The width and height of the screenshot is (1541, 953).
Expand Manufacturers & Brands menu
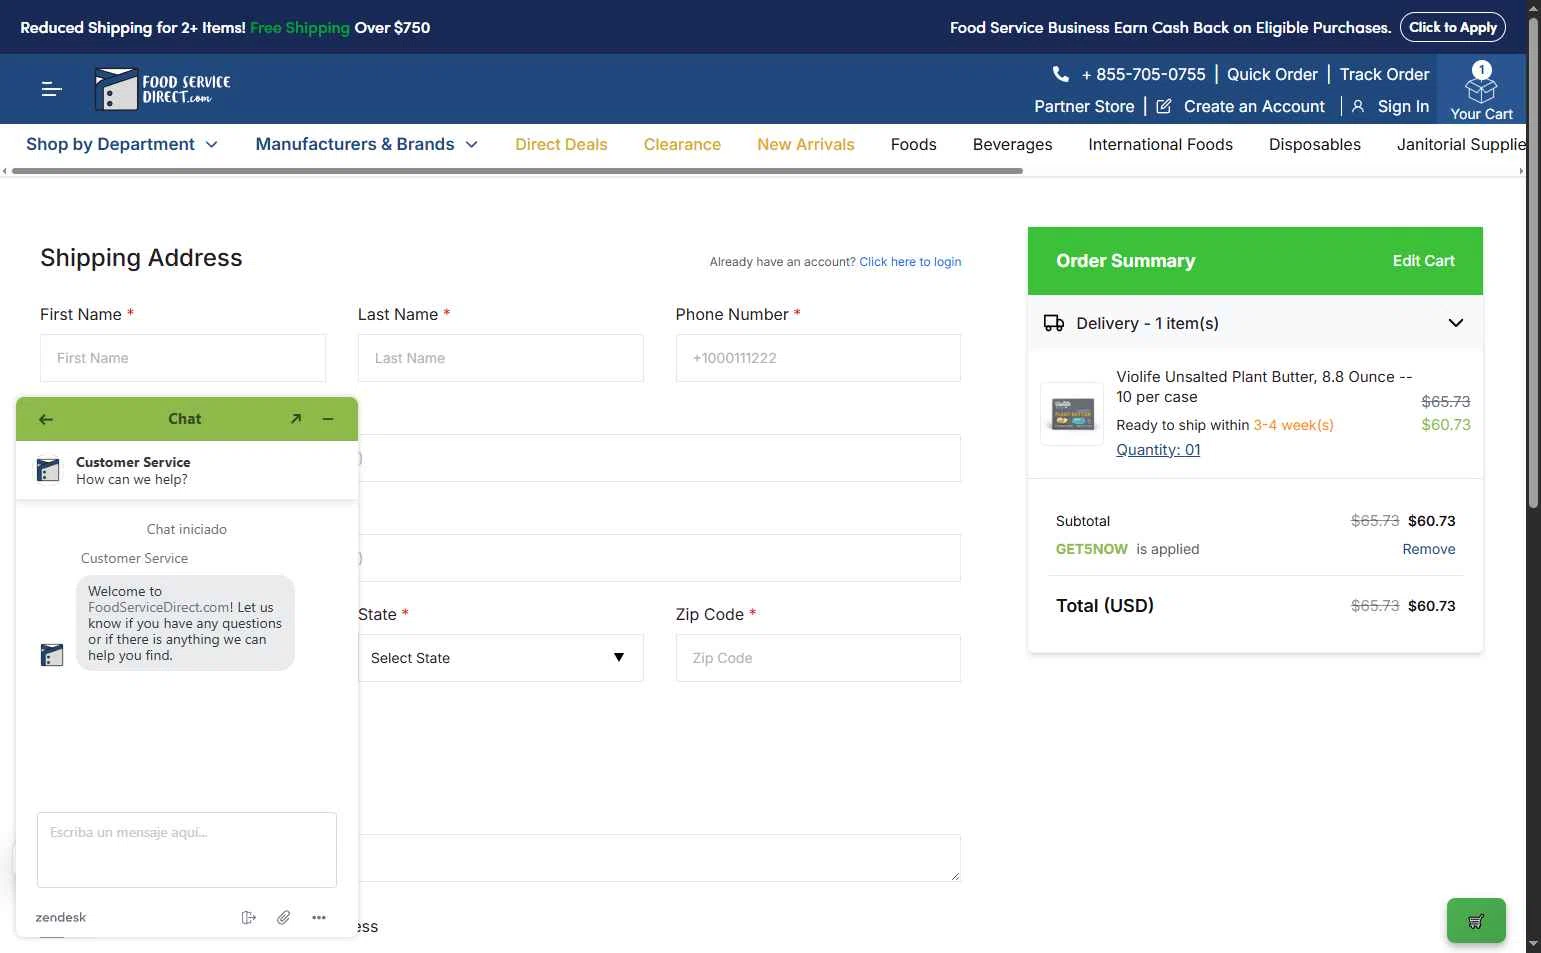pos(367,144)
